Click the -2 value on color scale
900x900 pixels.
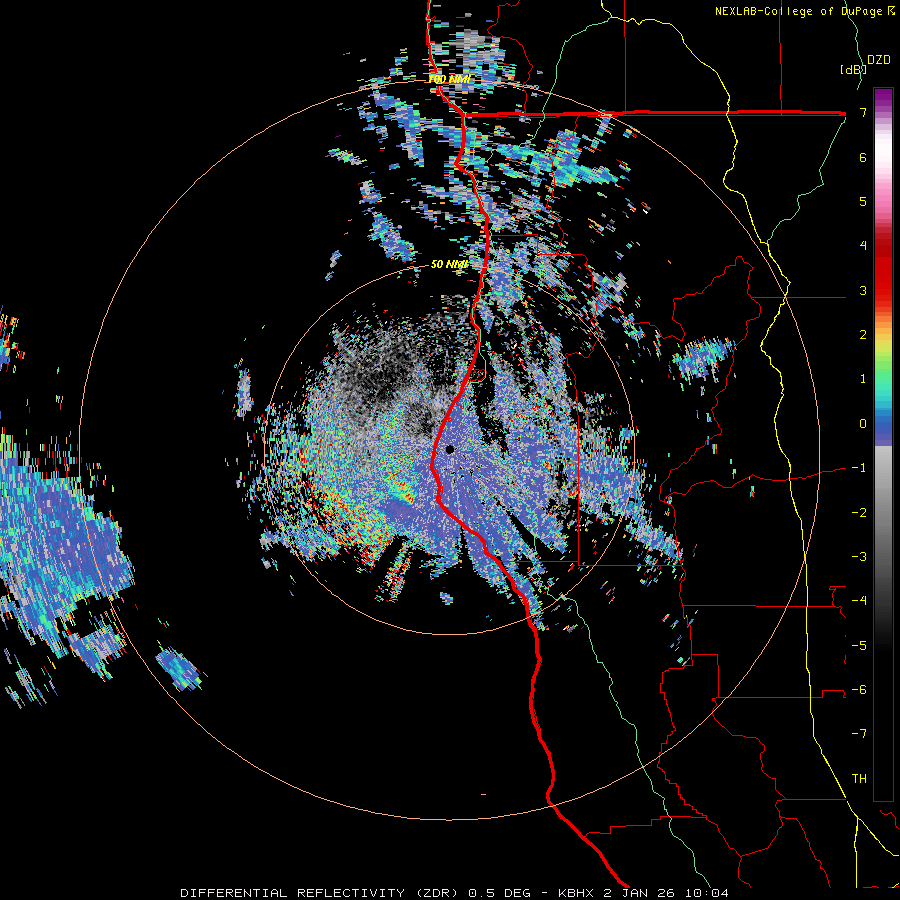click(x=859, y=513)
